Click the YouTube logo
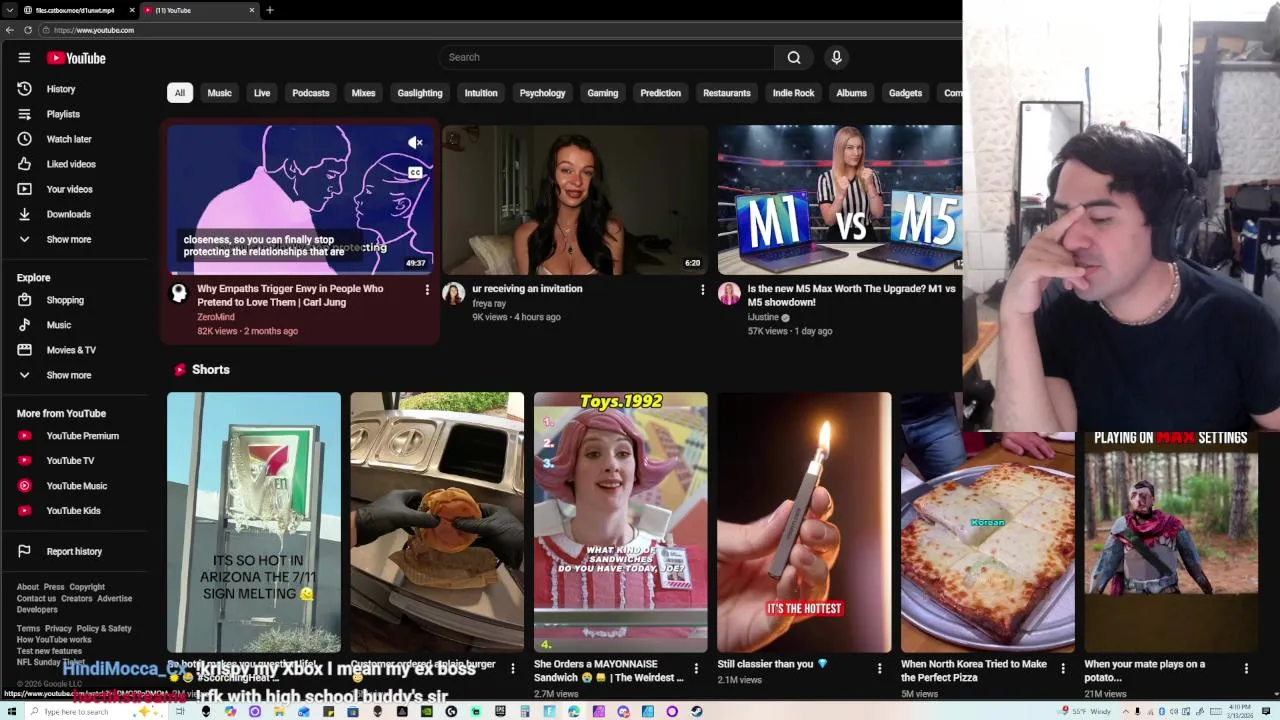 pyautogui.click(x=76, y=58)
